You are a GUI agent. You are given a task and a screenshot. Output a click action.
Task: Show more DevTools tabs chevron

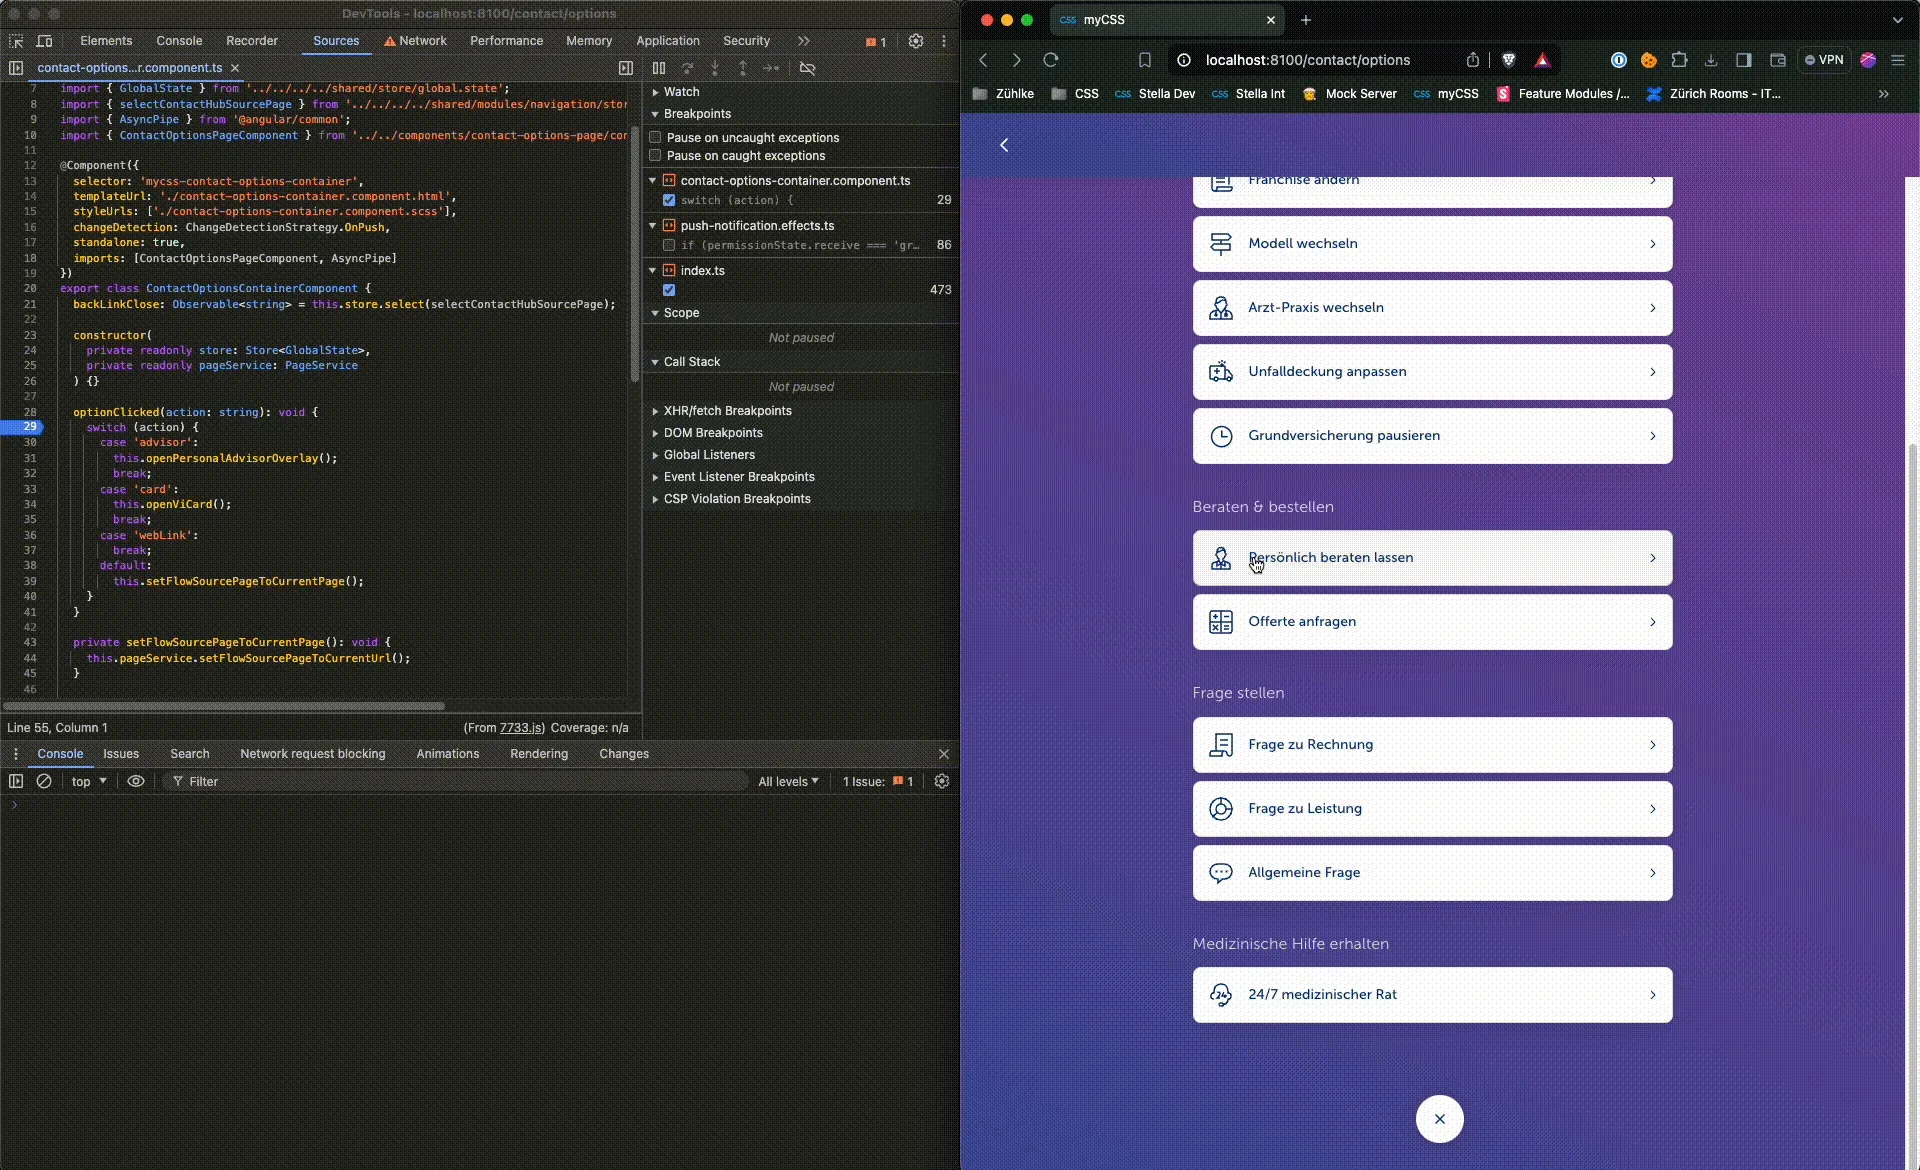tap(804, 41)
